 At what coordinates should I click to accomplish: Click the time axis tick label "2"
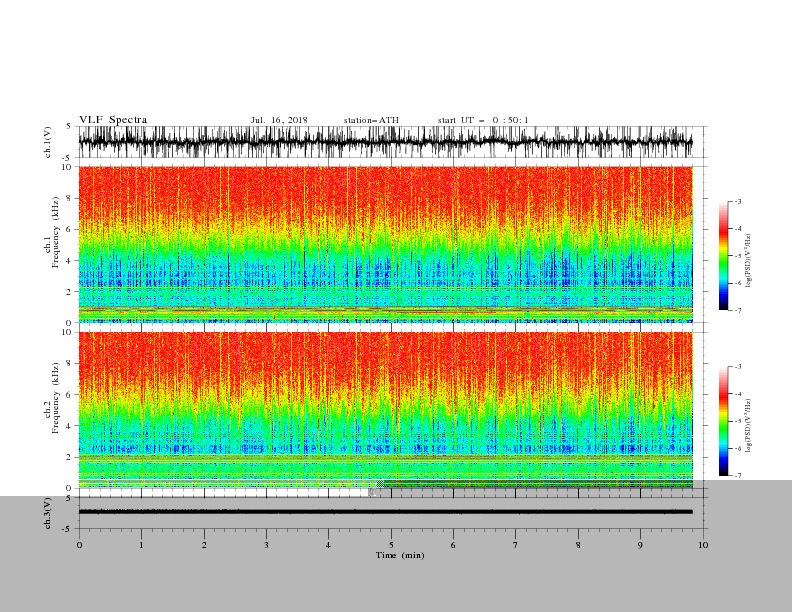click(204, 545)
